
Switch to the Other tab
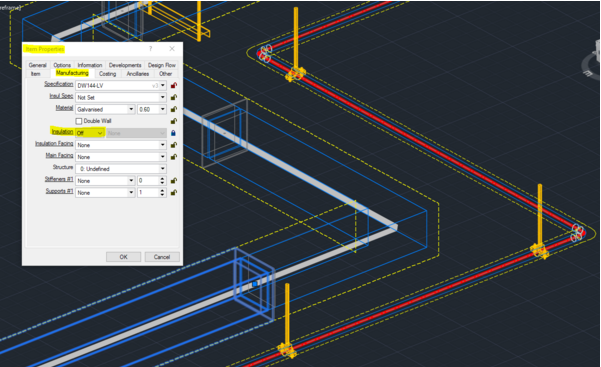pos(166,74)
